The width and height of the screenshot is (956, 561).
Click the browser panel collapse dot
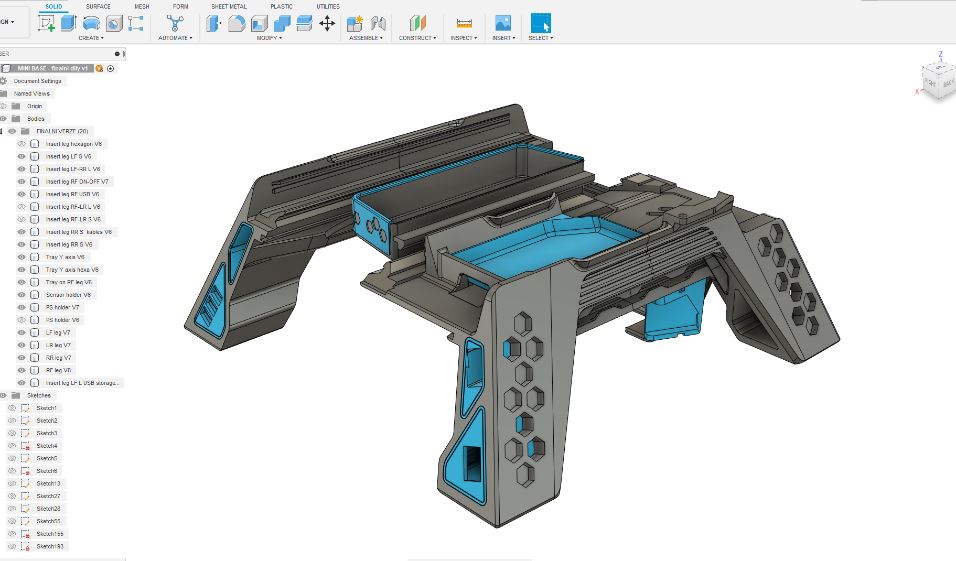coord(117,54)
